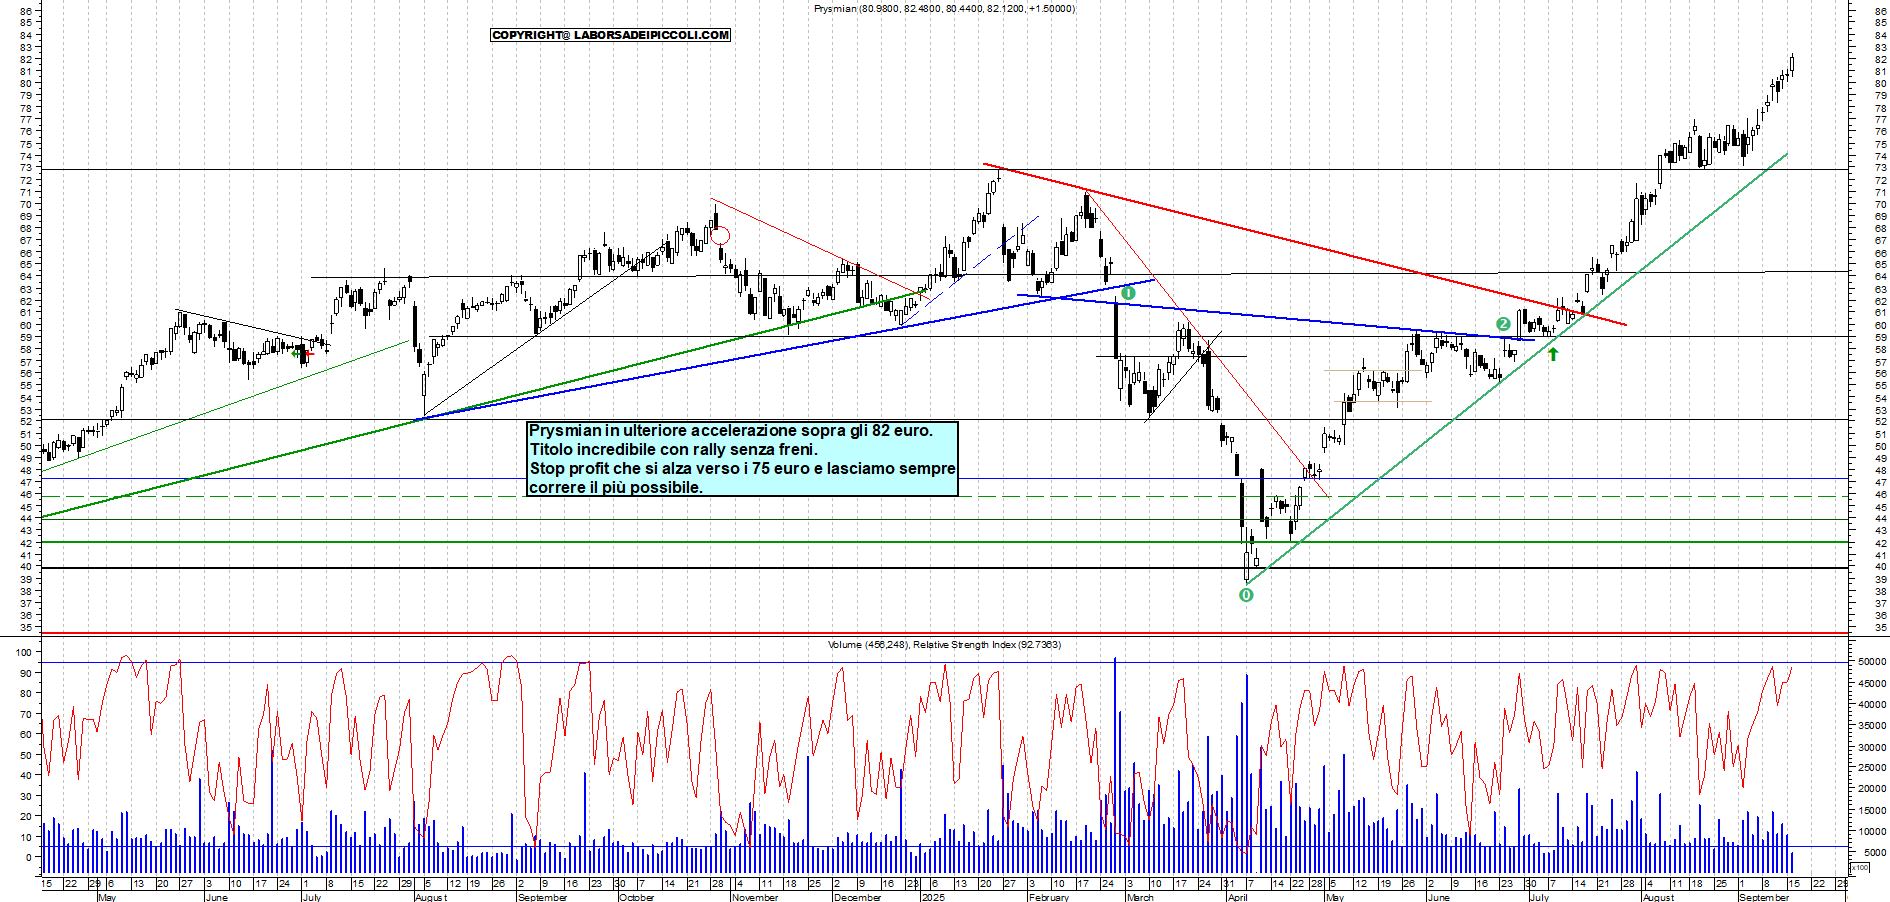This screenshot has height=902, width=1890.
Task: Select the Volume and Relative Strength Index title
Action: click(x=944, y=645)
